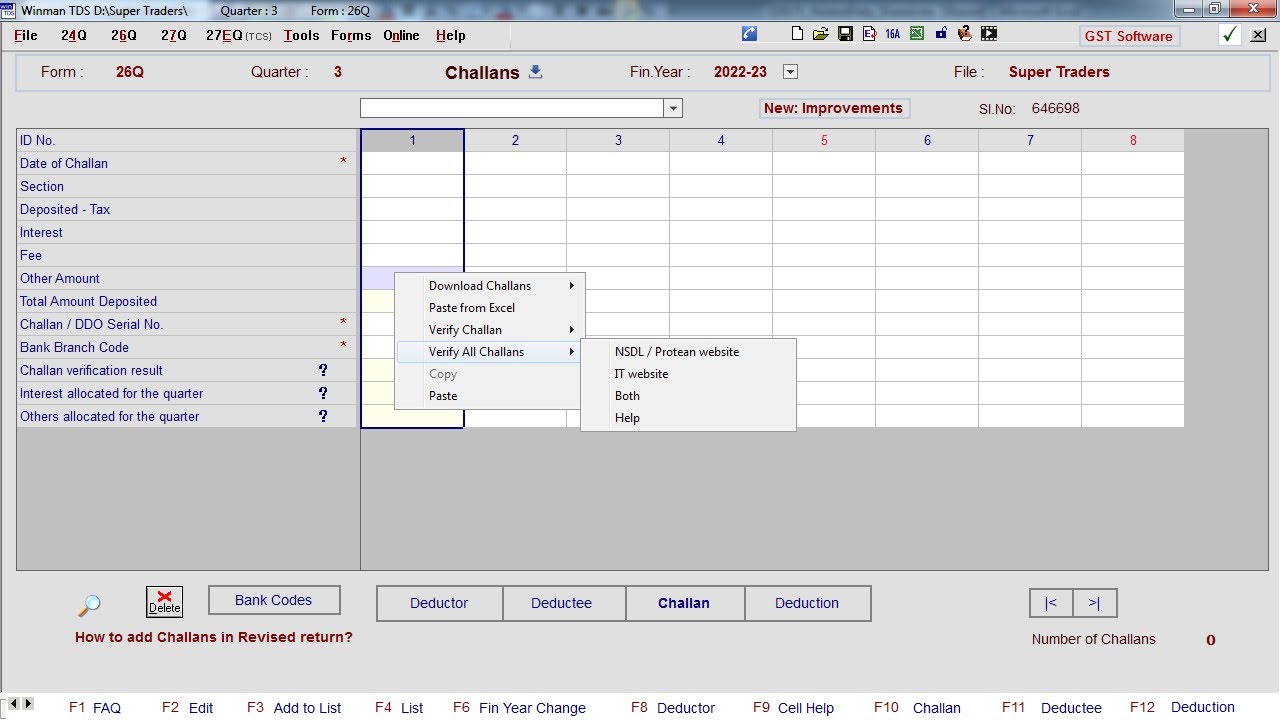Expand Download Challans submenu
The width and height of the screenshot is (1280, 720).
pyautogui.click(x=488, y=286)
